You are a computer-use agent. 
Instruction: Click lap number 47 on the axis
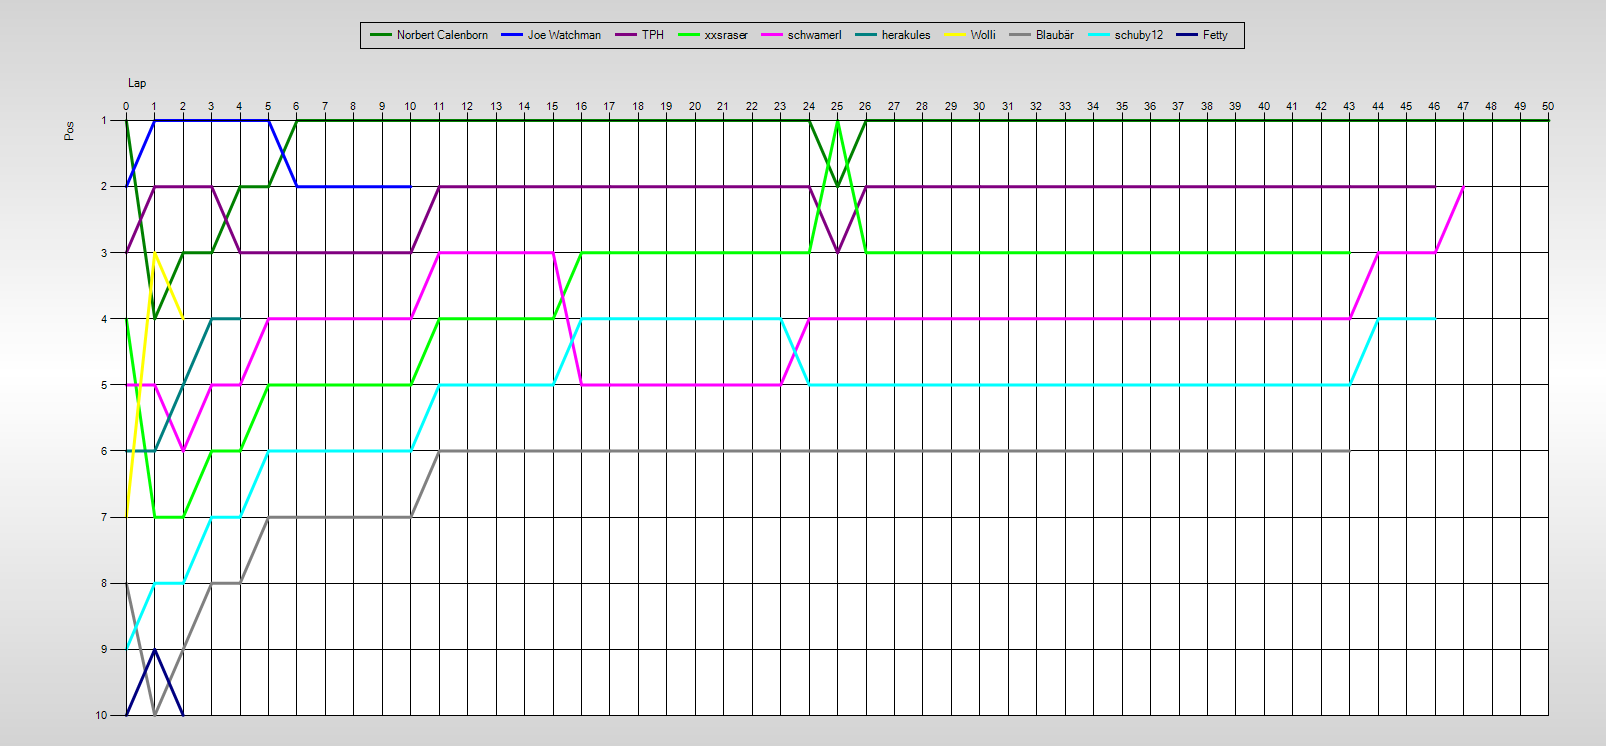click(1463, 106)
